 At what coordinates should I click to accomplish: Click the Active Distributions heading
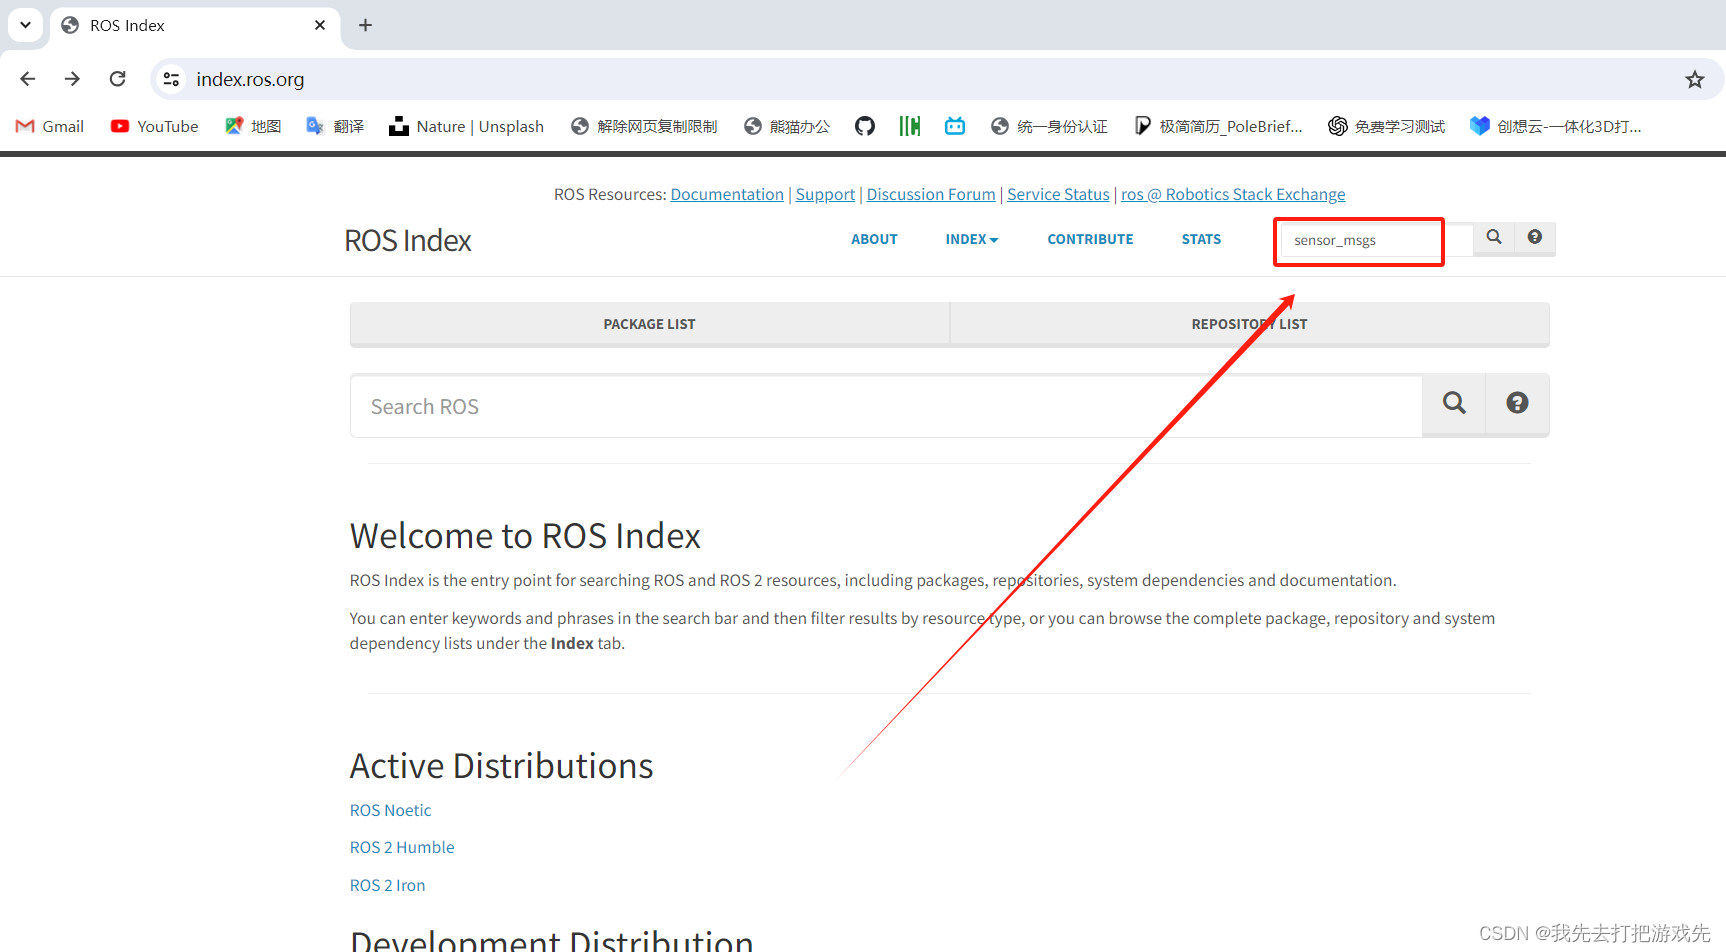coord(501,766)
